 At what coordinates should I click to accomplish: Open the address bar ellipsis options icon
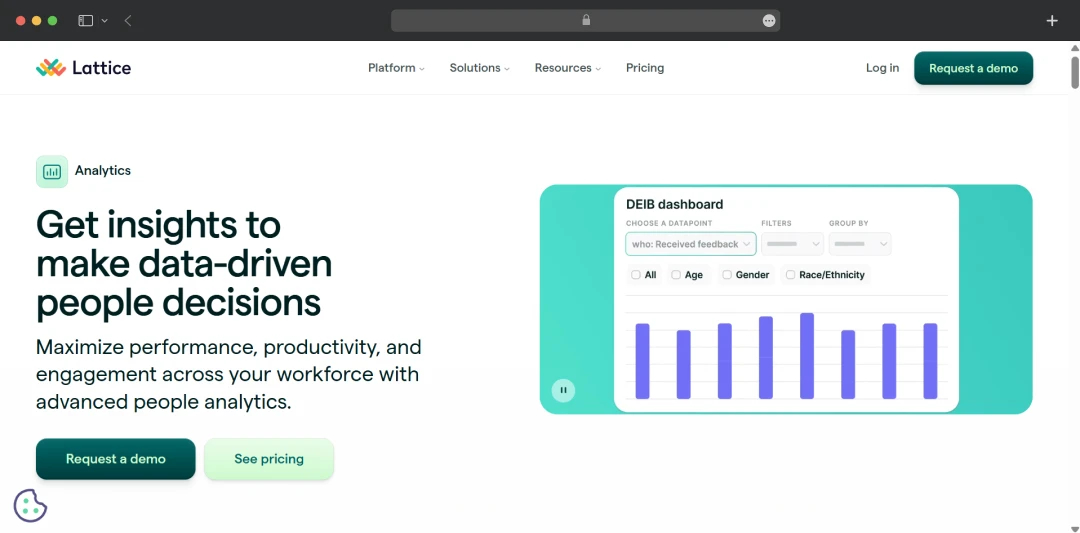coord(769,21)
